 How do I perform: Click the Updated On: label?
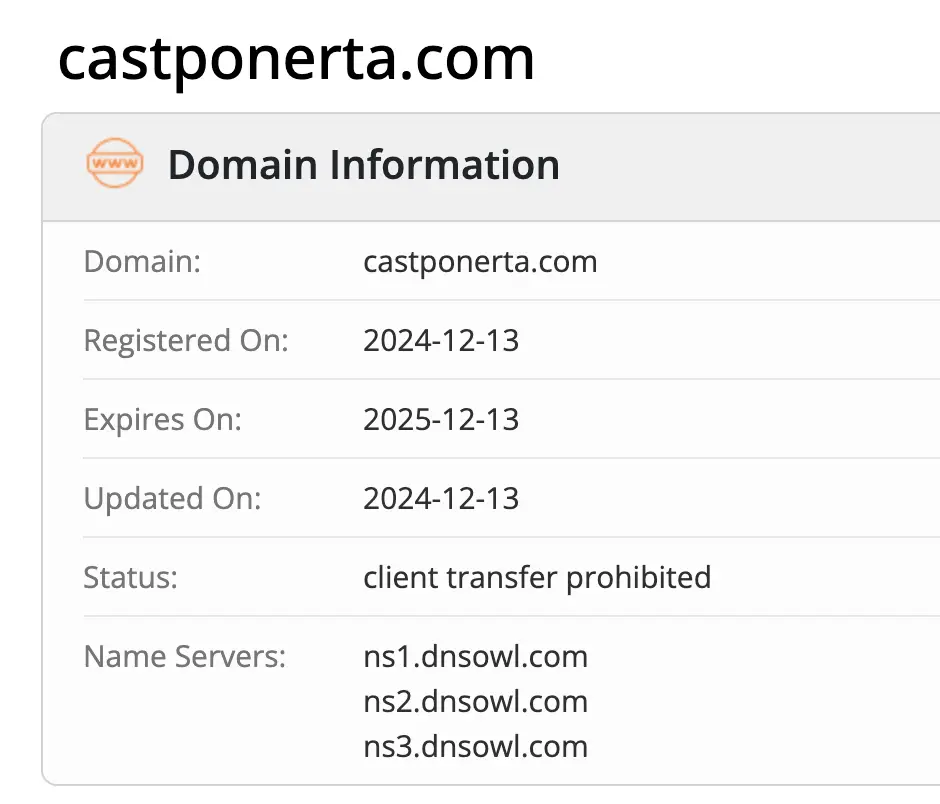pyautogui.click(x=172, y=498)
